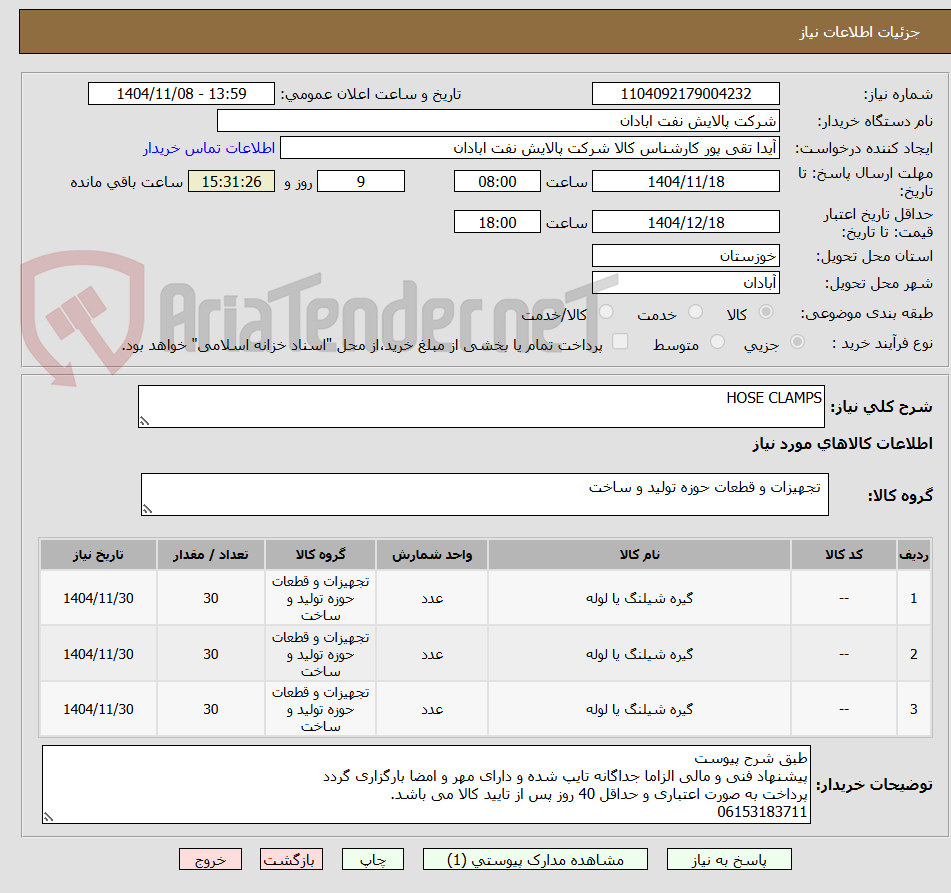Click resize handle of گروه کالا box
Image resolution: width=951 pixels, height=893 pixels.
(149, 507)
